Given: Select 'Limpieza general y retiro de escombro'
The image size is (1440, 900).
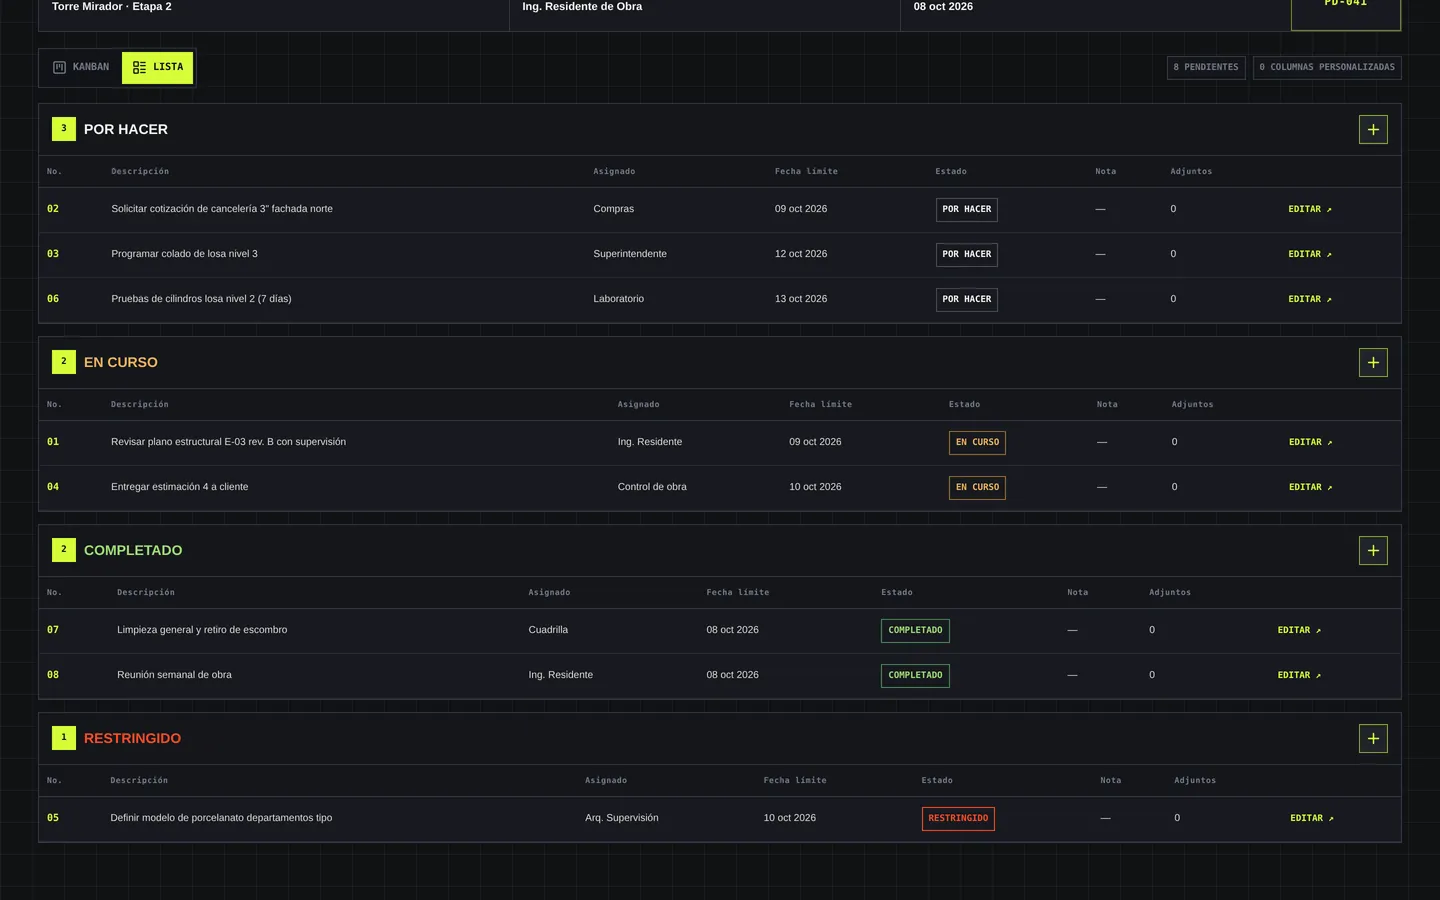Looking at the screenshot, I should [x=202, y=630].
